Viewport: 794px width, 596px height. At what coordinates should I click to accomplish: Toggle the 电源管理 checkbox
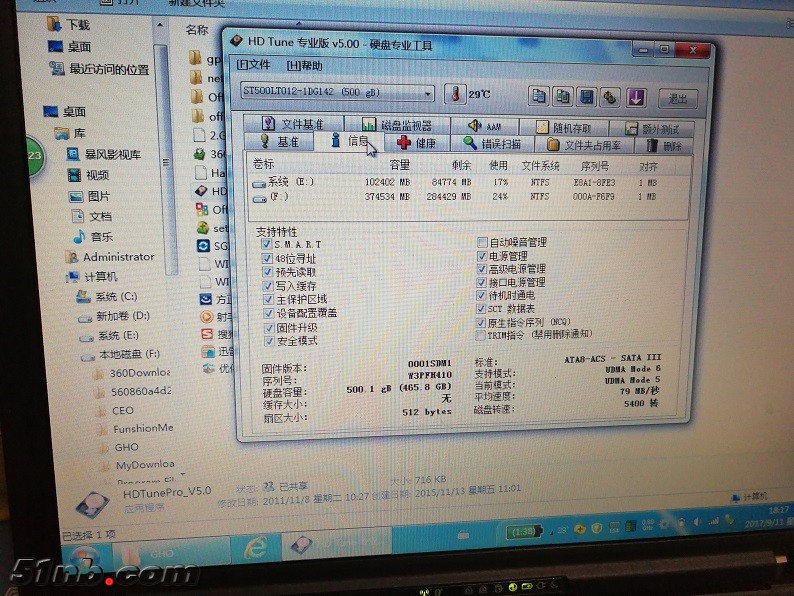(482, 256)
